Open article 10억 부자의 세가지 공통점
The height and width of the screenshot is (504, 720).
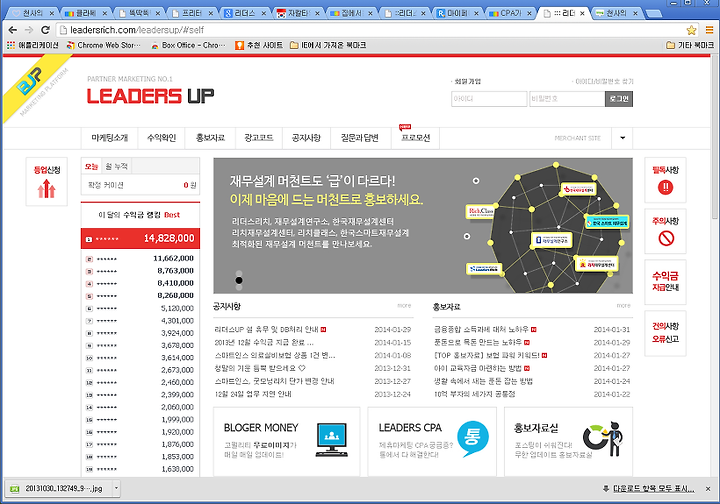[x=475, y=394]
